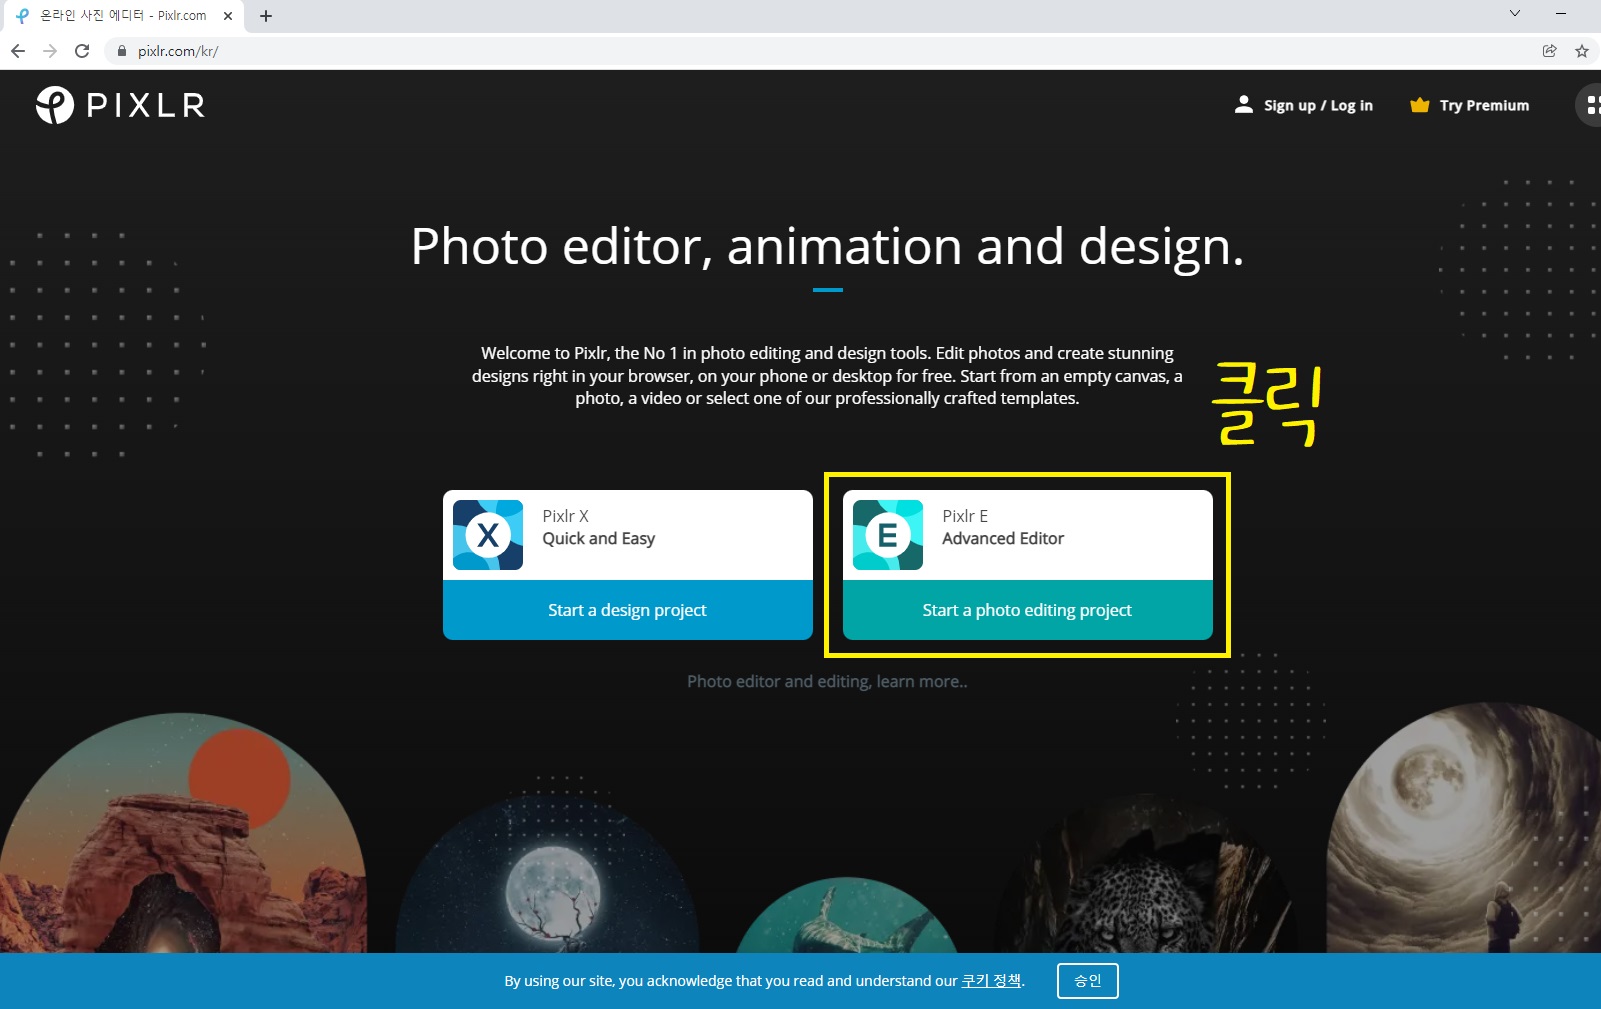This screenshot has height=1009, width=1601.
Task: Select the Pixlr E Advanced Editor card
Action: 1028,535
